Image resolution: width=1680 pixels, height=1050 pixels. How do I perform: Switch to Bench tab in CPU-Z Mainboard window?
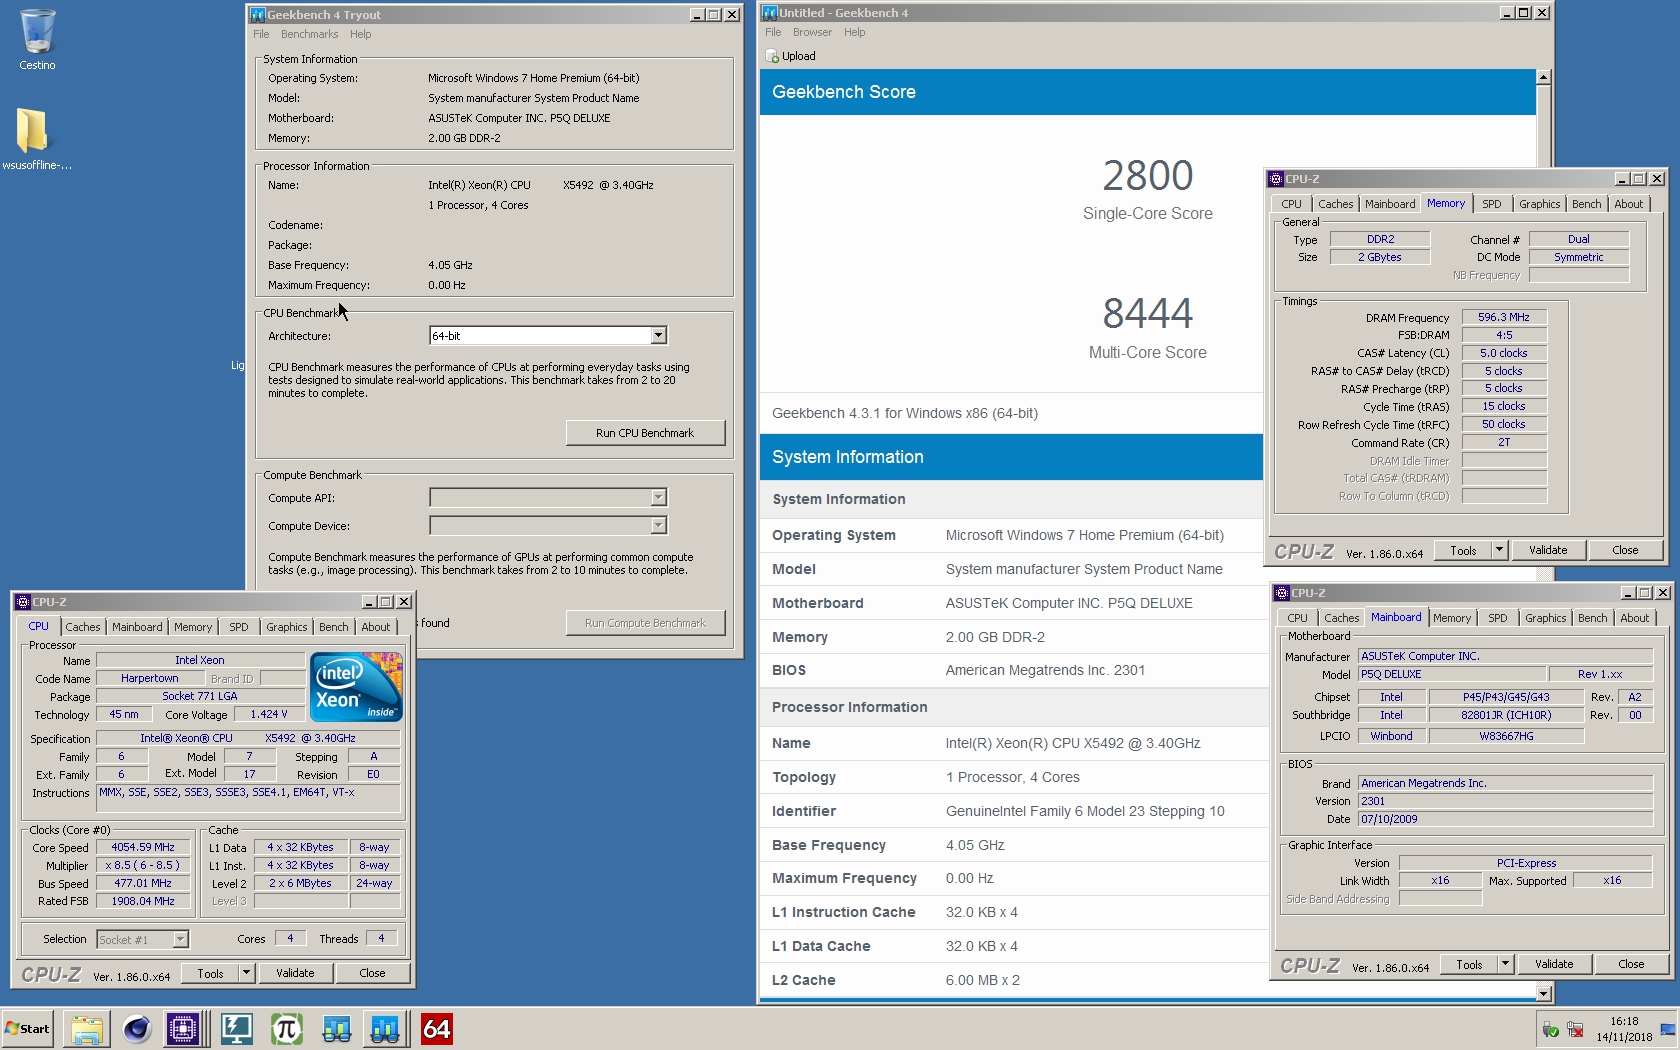[1592, 618]
